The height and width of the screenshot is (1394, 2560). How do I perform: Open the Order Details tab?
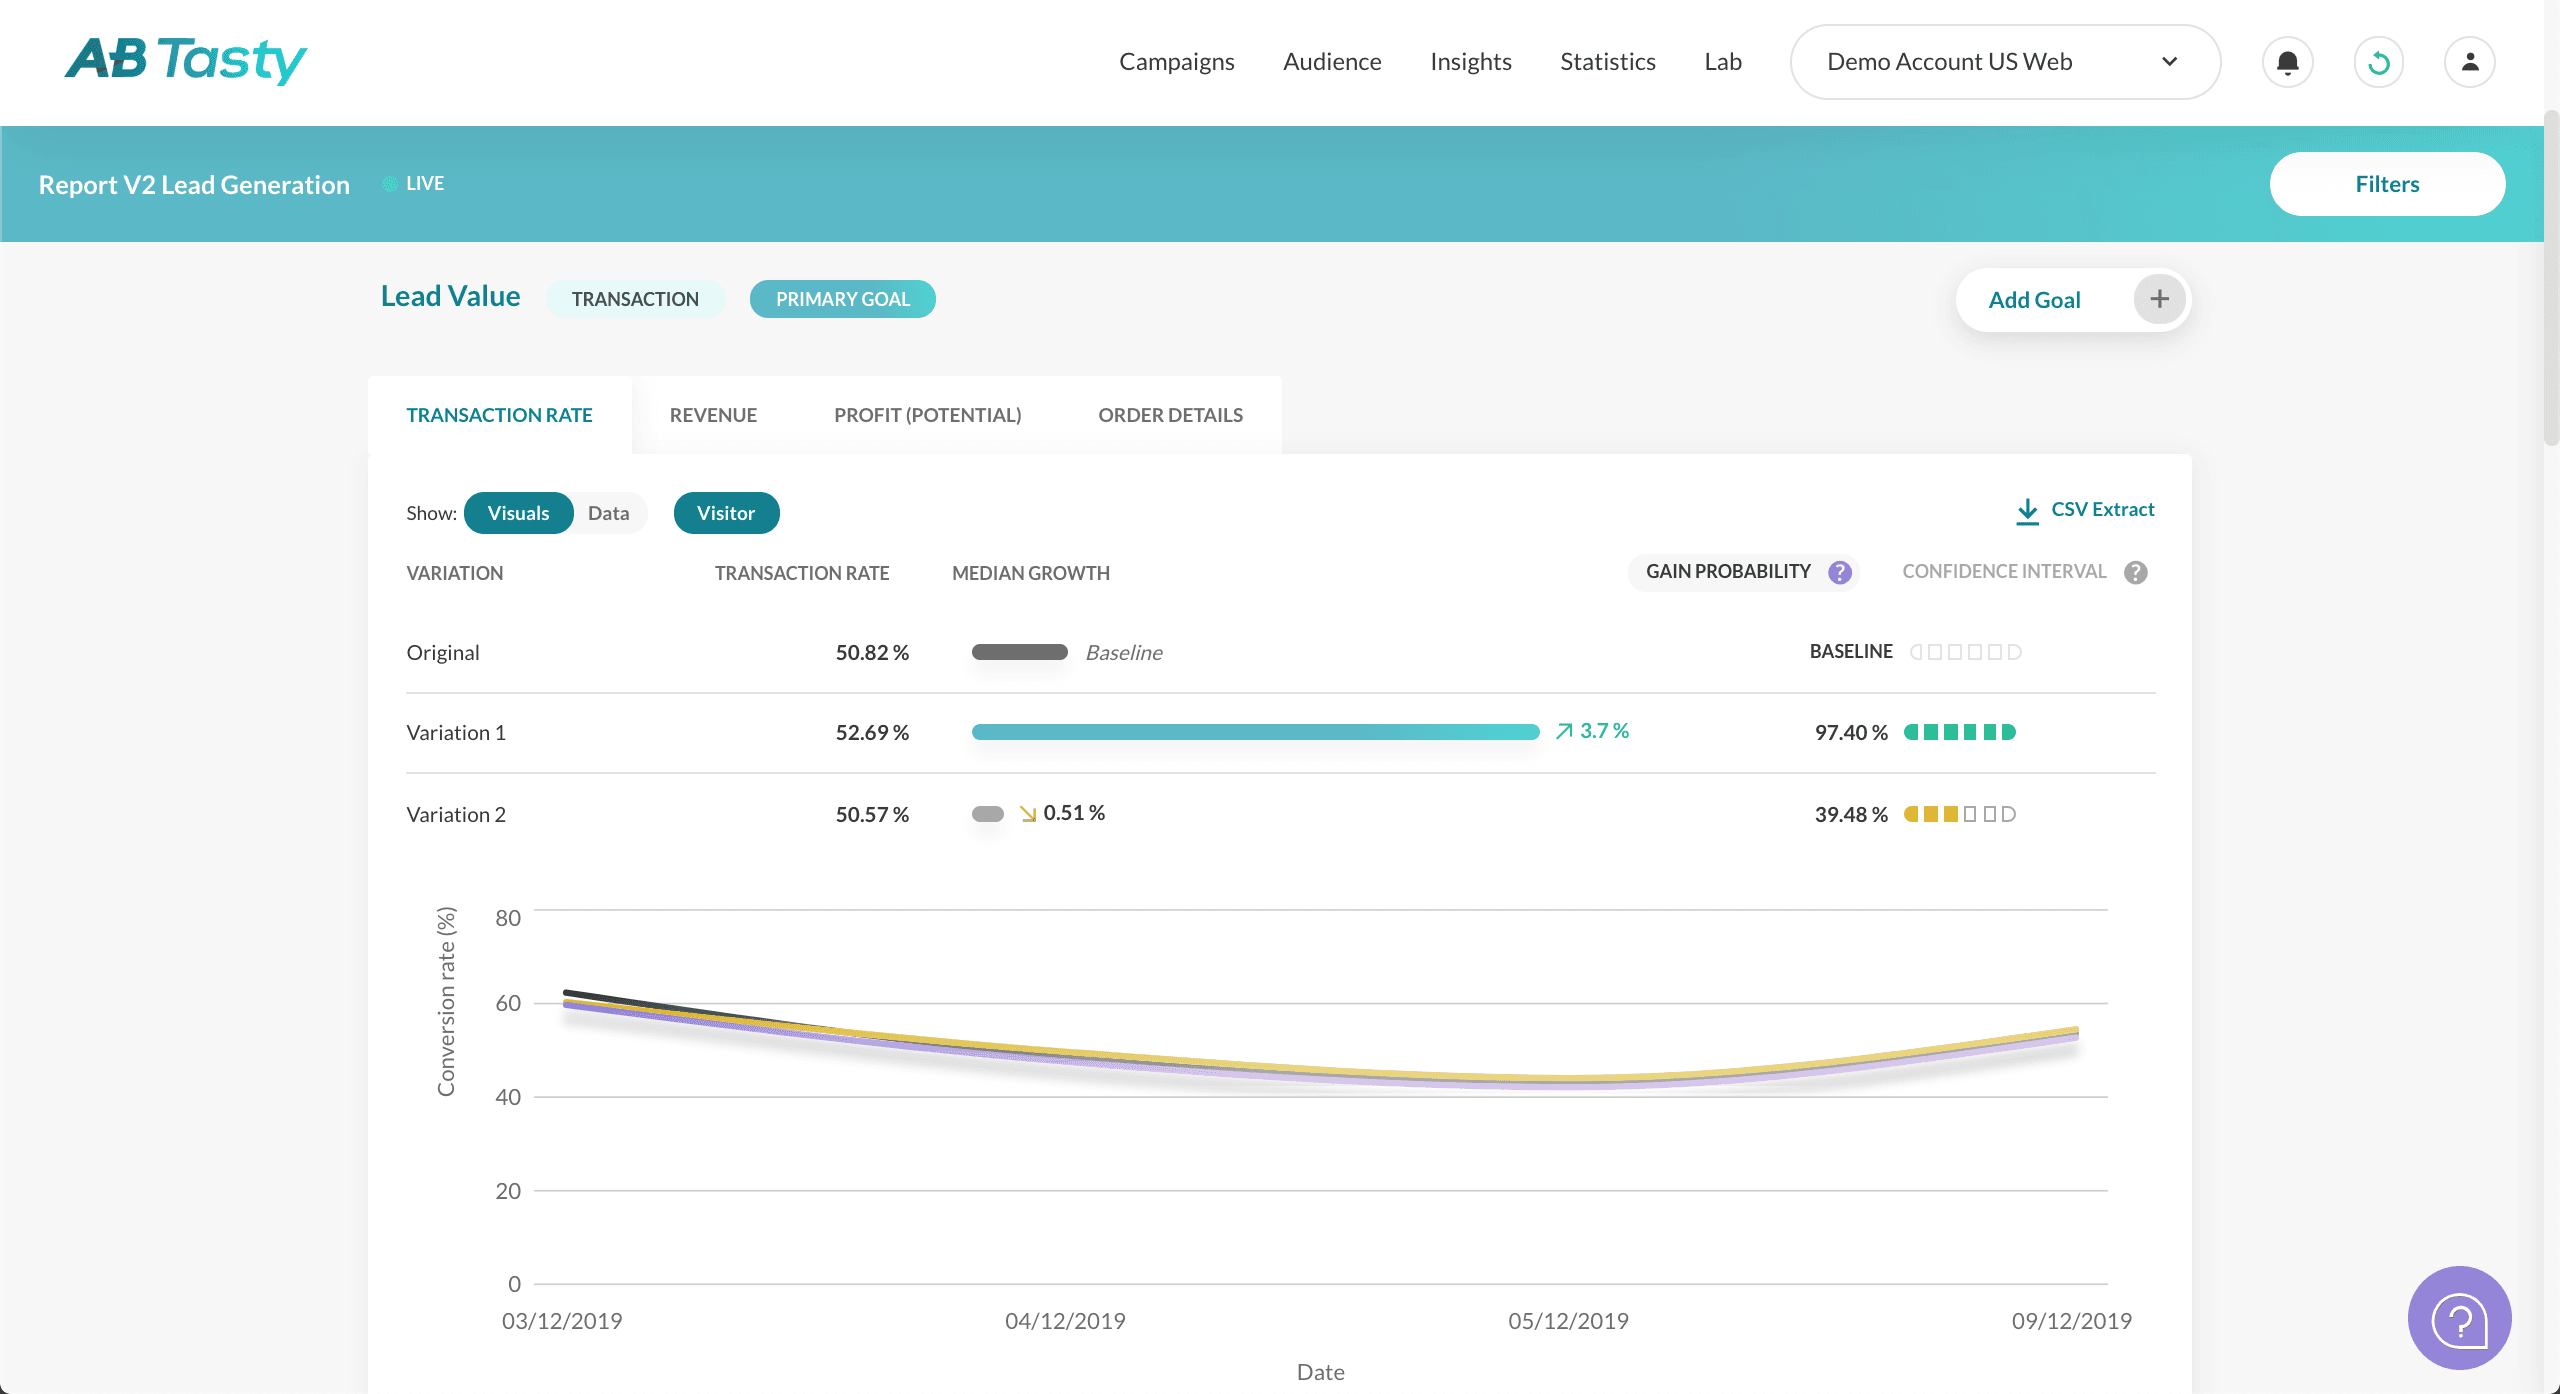point(1170,415)
